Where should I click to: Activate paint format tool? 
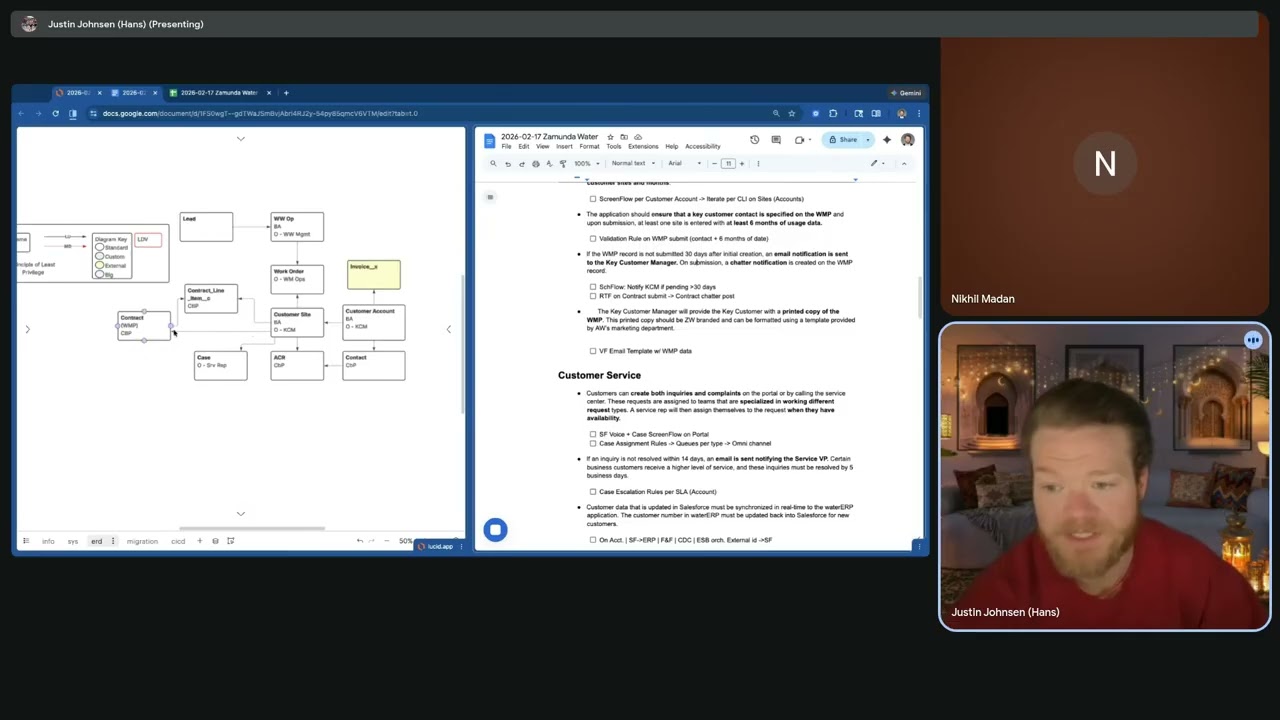pyautogui.click(x=563, y=163)
